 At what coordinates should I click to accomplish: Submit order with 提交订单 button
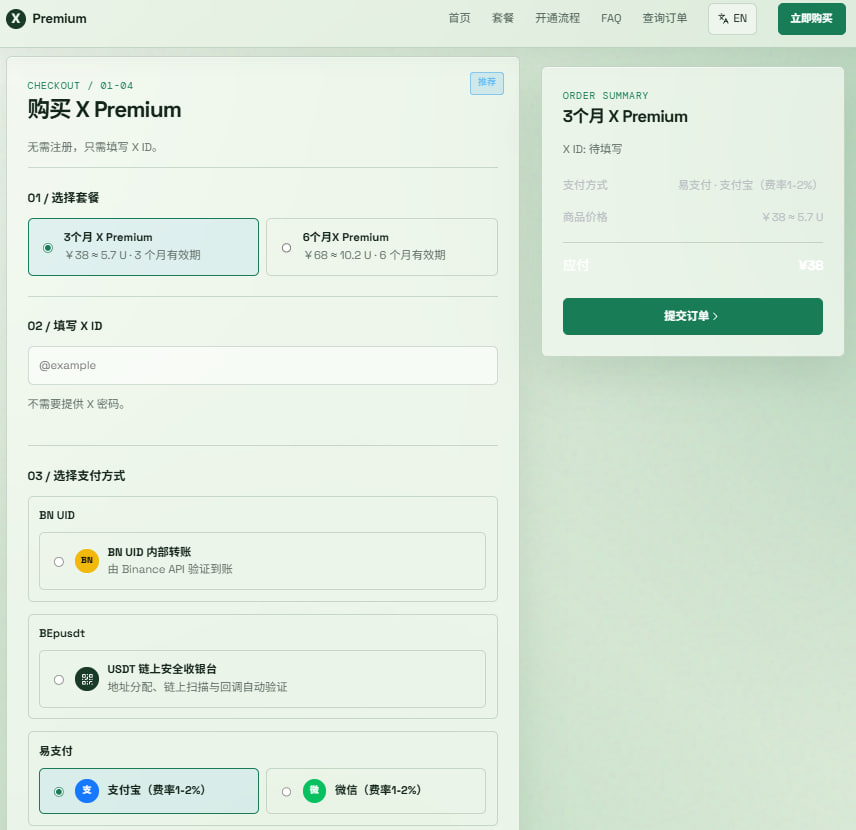(692, 316)
